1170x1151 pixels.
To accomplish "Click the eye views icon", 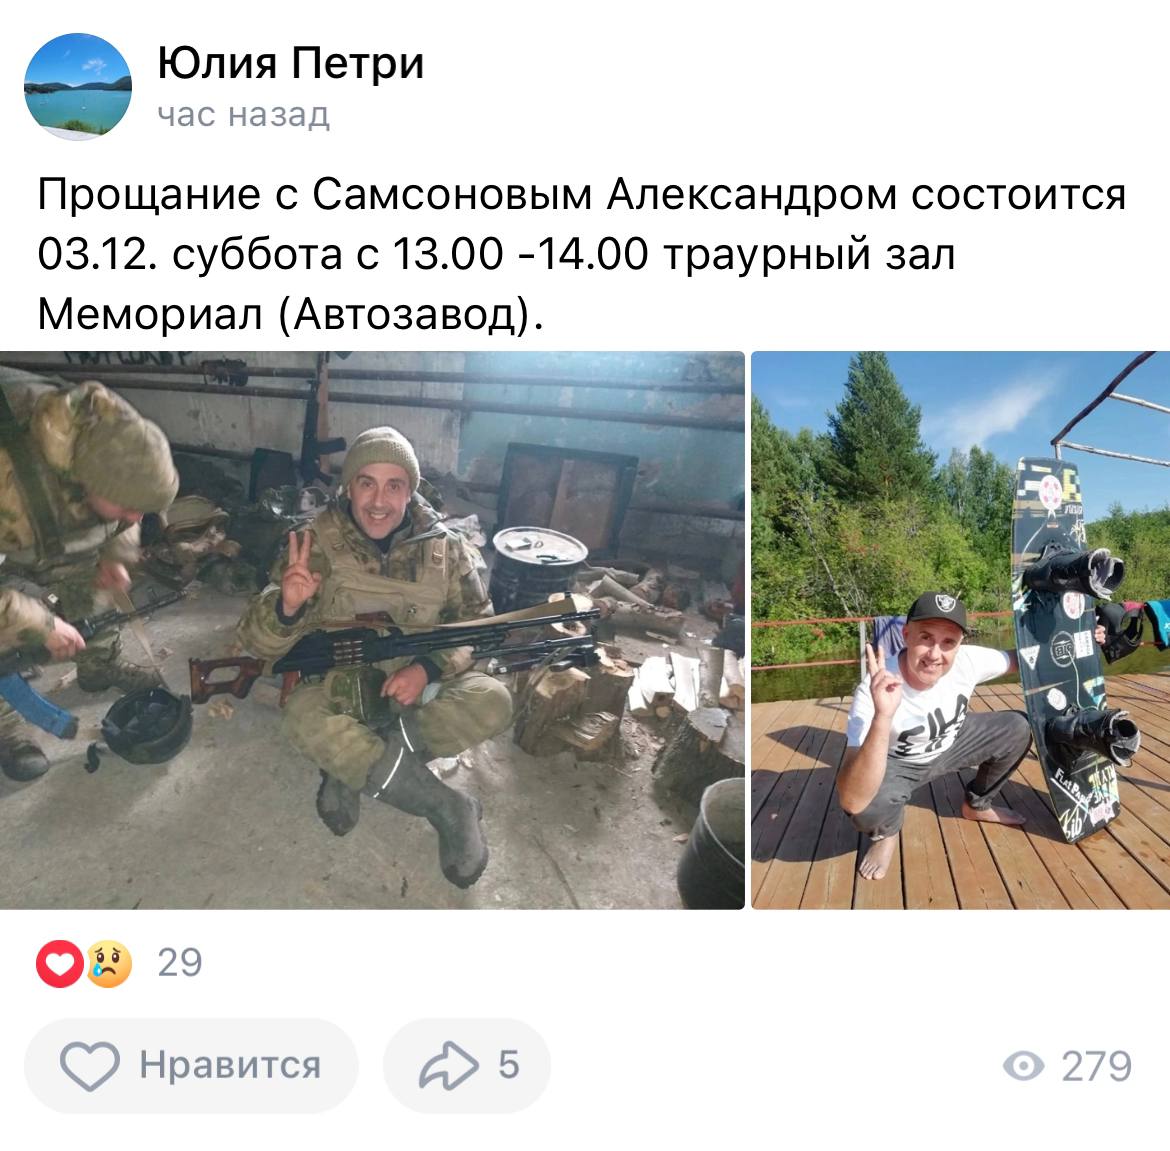I will tap(1023, 1066).
